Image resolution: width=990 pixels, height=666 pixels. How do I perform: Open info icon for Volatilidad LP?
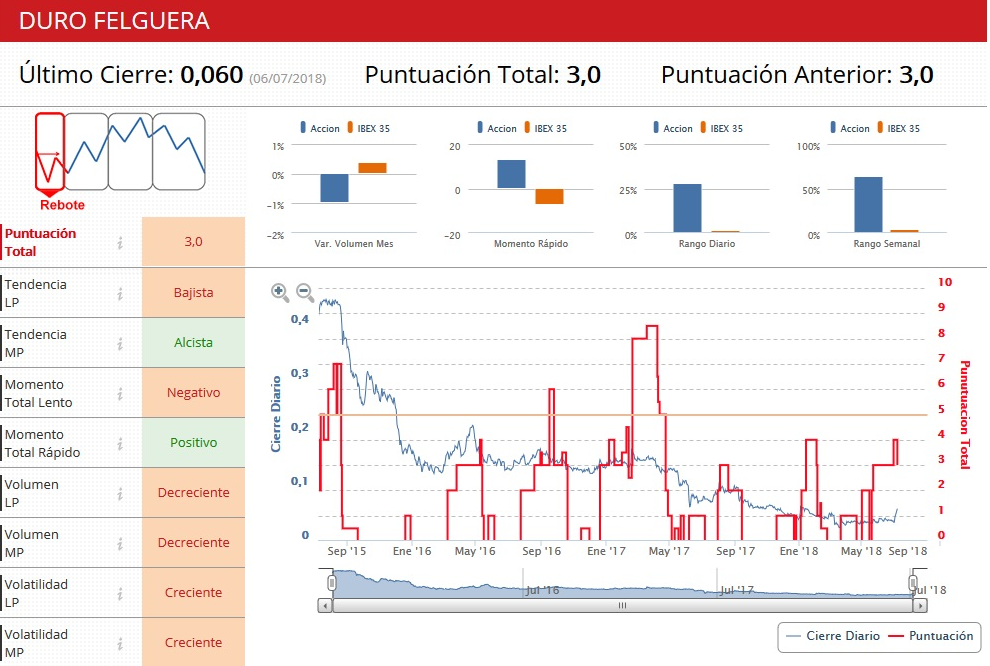120,593
